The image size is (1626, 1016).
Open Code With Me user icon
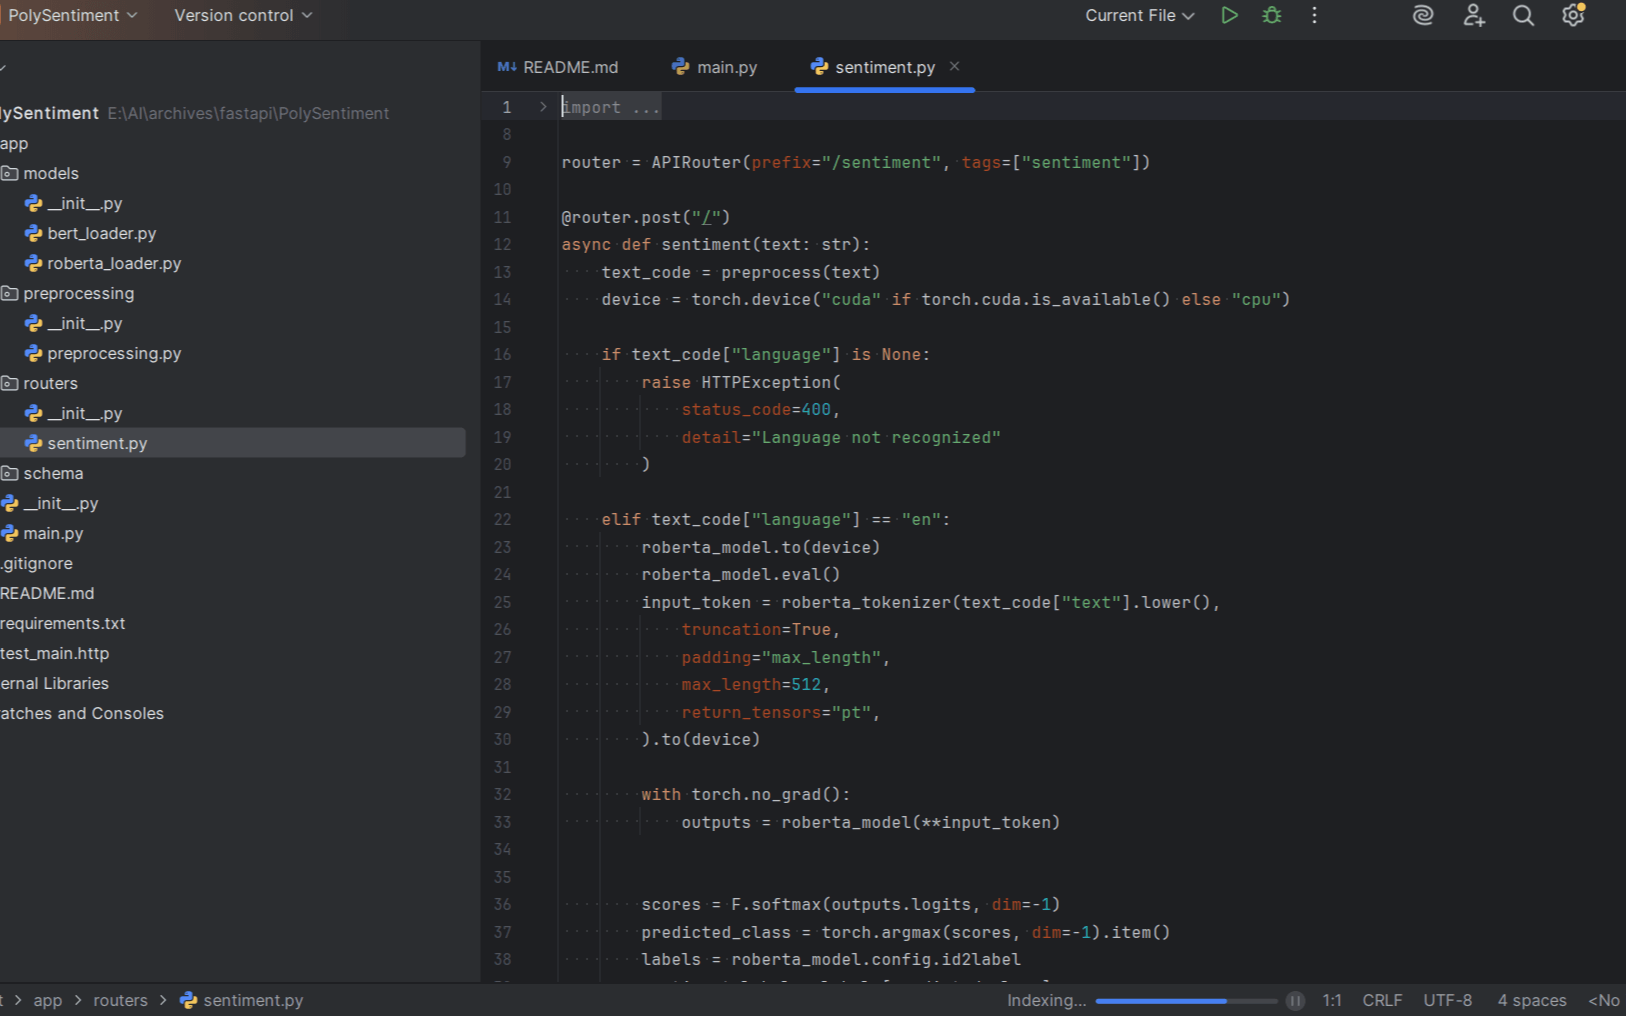[1473, 15]
